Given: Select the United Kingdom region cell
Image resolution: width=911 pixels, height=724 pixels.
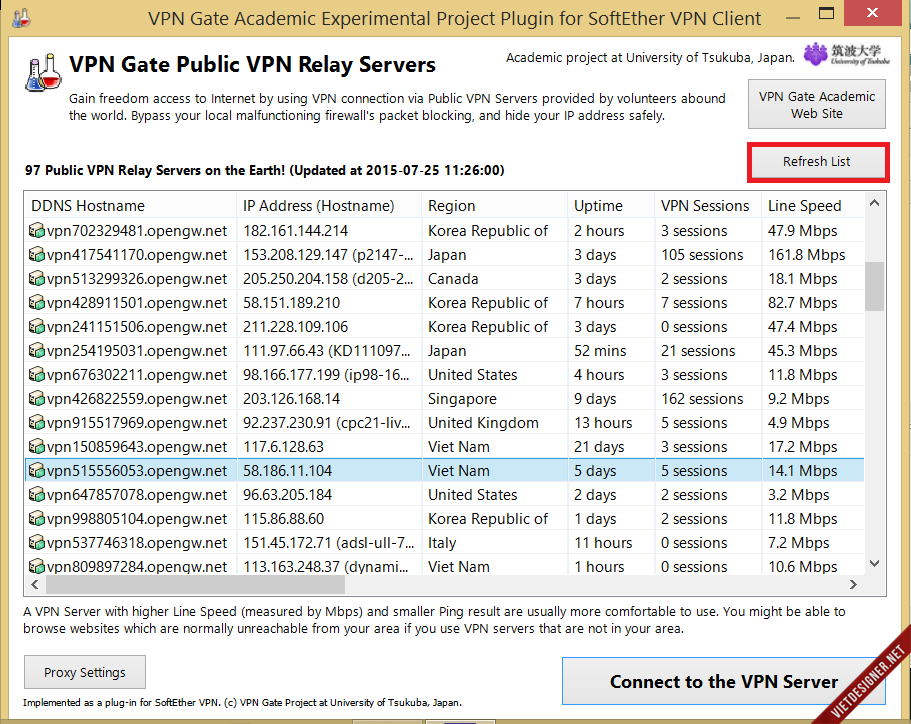Looking at the screenshot, I should [483, 422].
